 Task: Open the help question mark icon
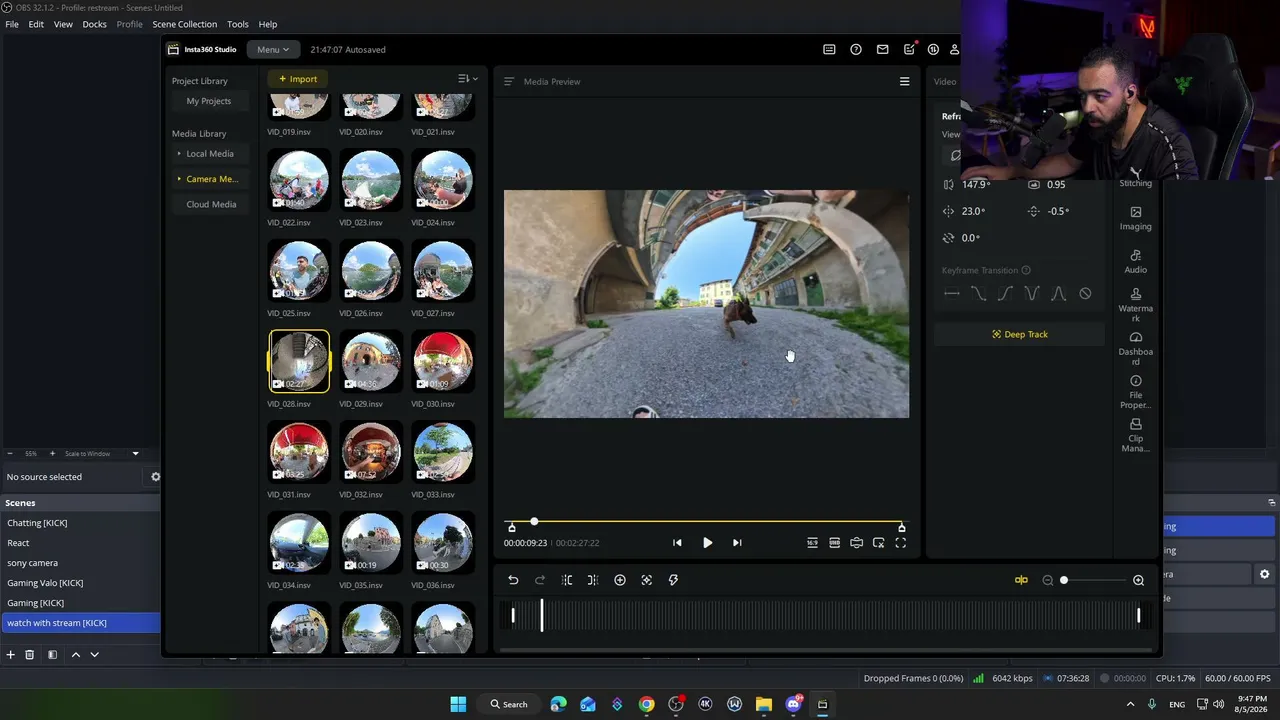[856, 49]
